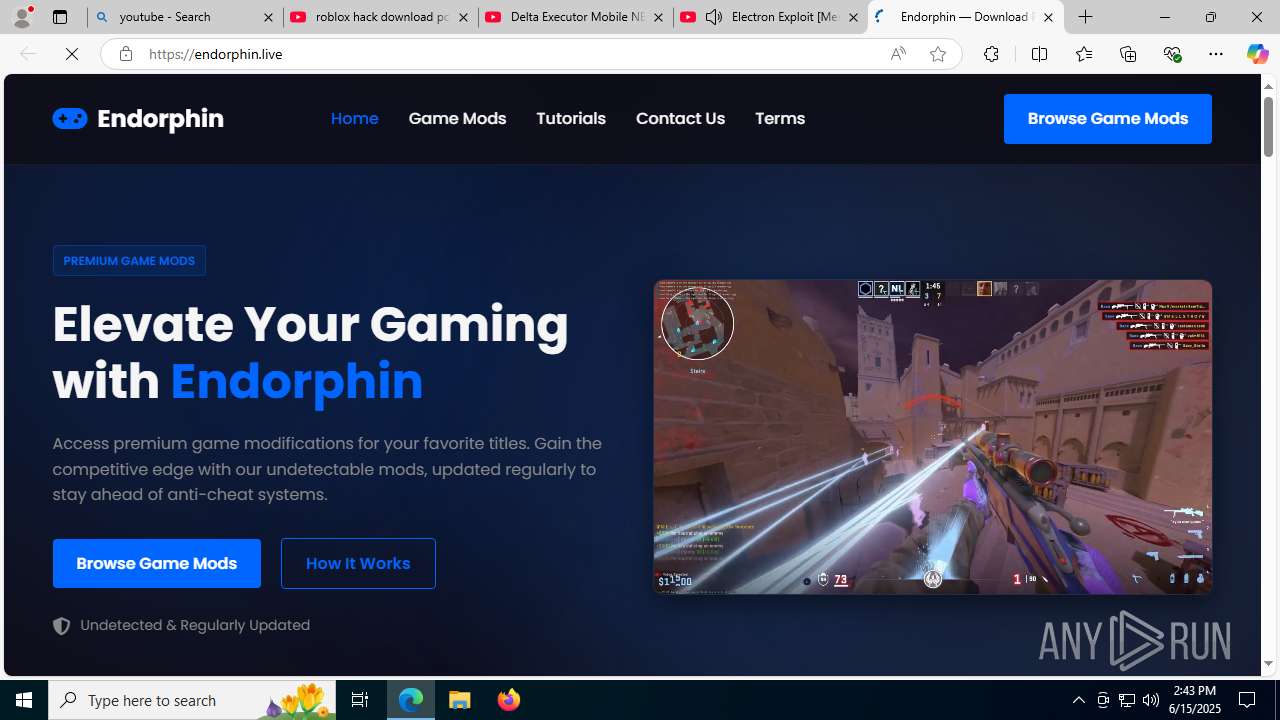Viewport: 1280px width, 720px height.
Task: Activate Read aloud in address bar
Action: pos(898,54)
